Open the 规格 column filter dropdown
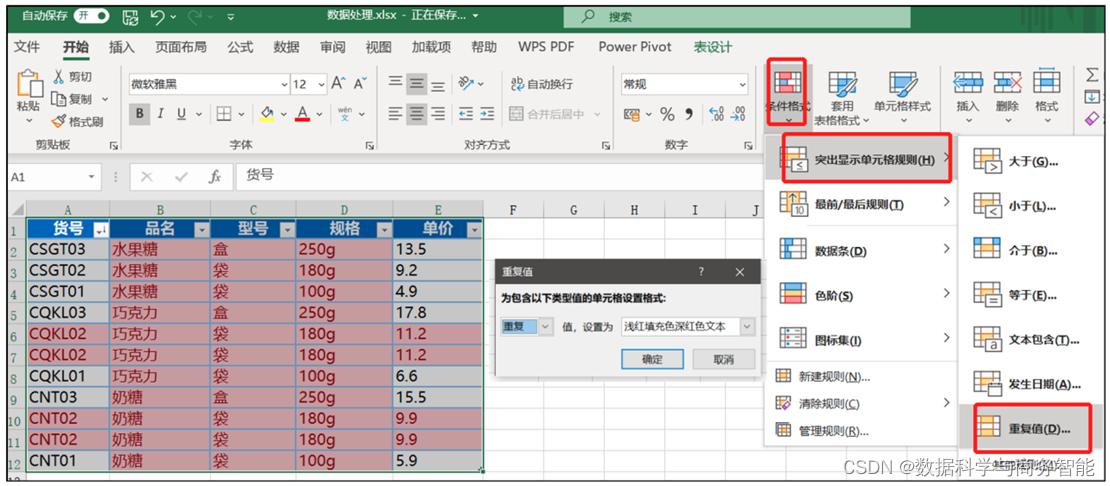 click(x=382, y=229)
